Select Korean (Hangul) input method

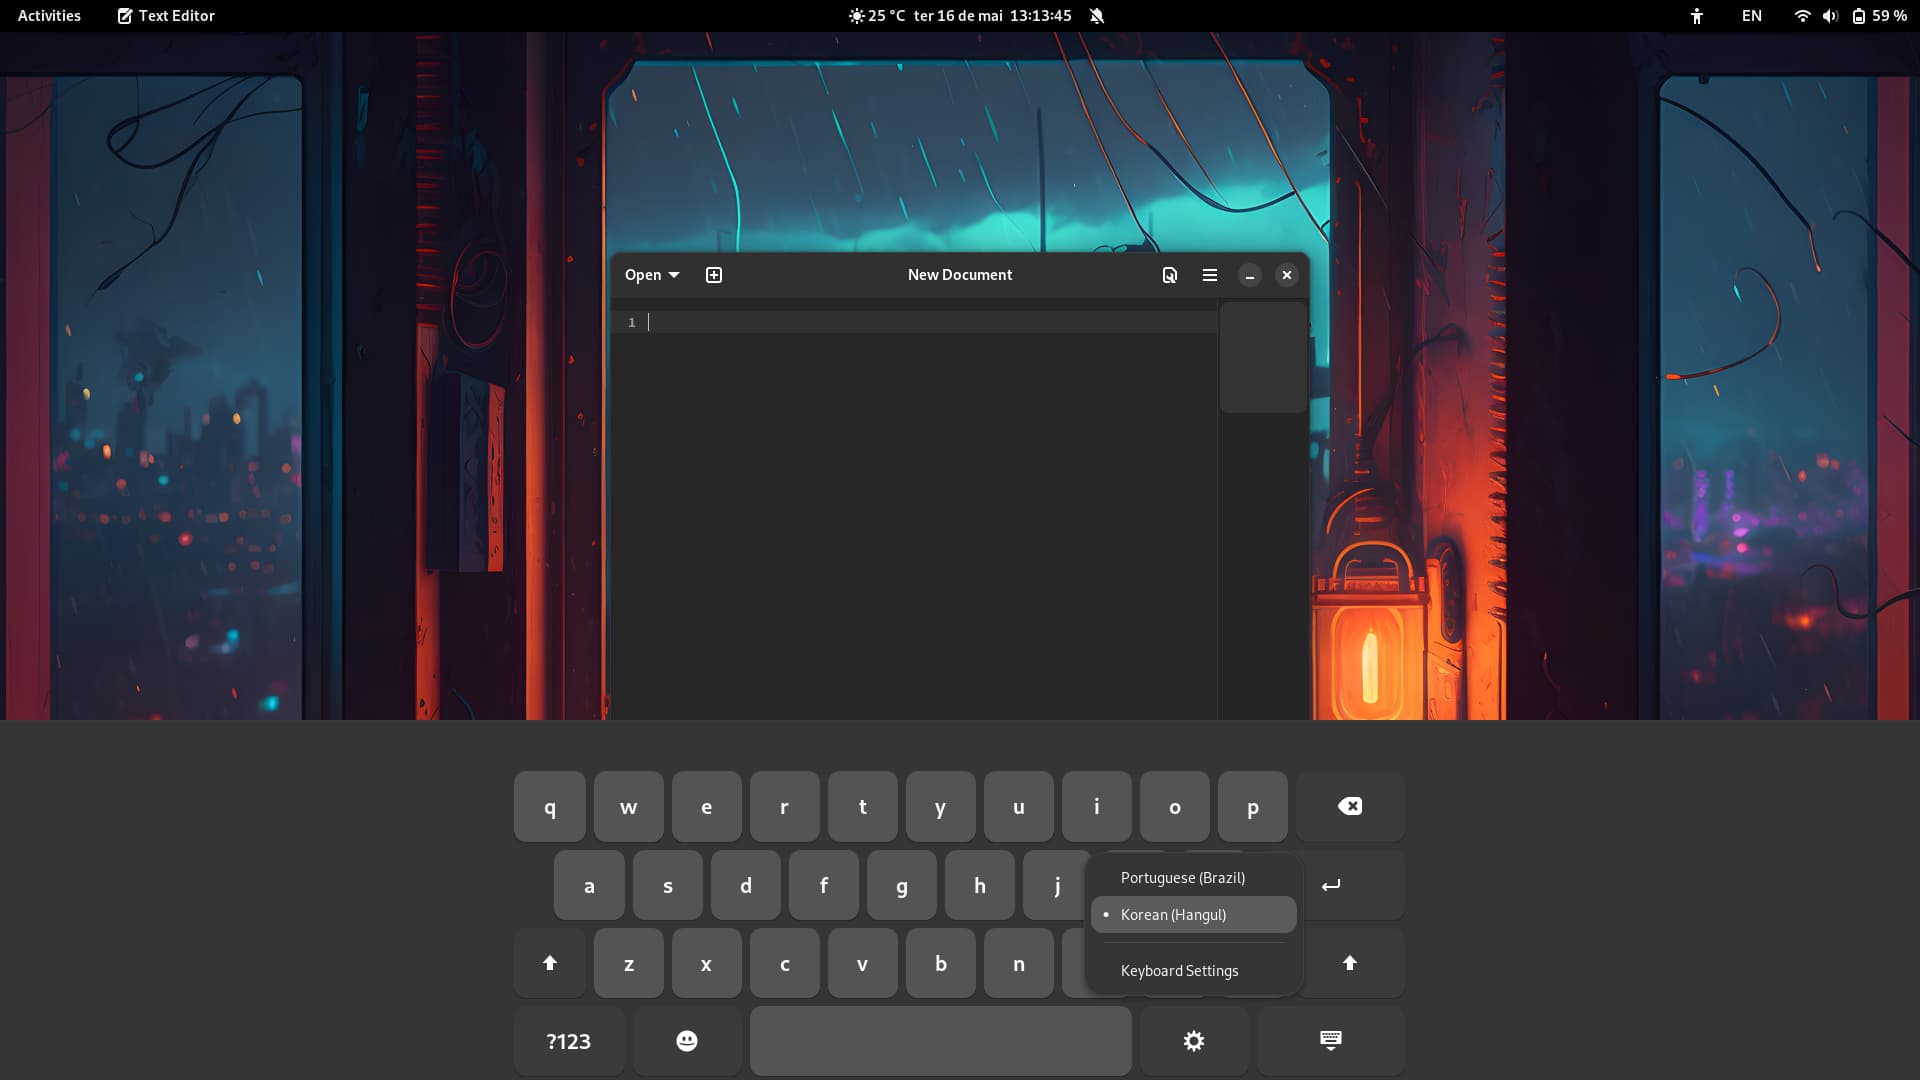click(1172, 914)
